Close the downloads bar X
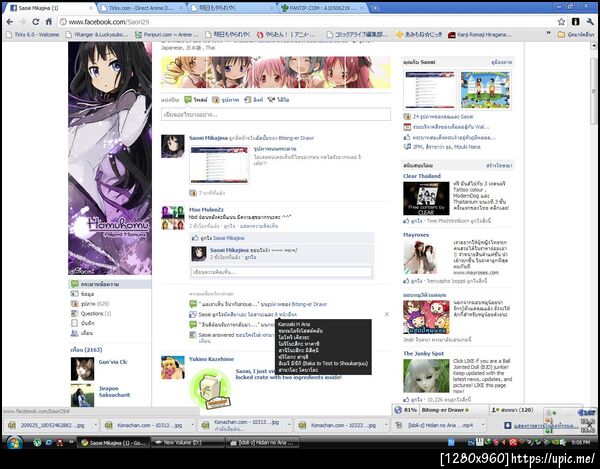Screen dimensions: 600x469 coord(590,425)
